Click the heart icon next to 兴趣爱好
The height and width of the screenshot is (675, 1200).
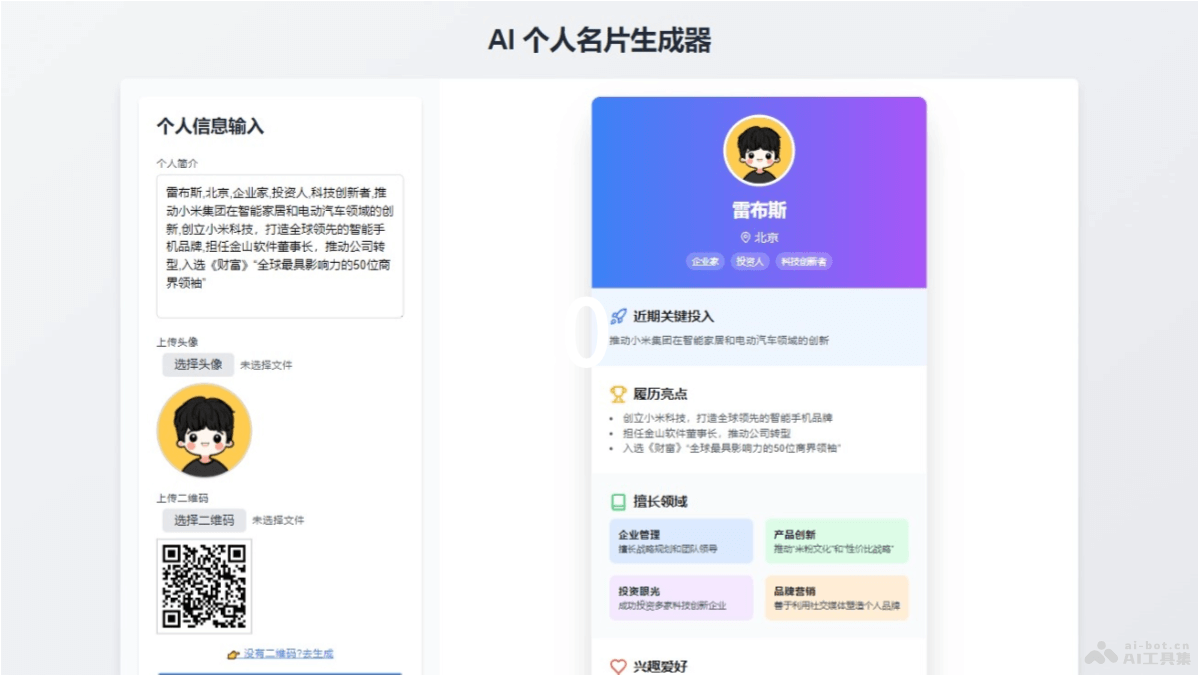[617, 665]
